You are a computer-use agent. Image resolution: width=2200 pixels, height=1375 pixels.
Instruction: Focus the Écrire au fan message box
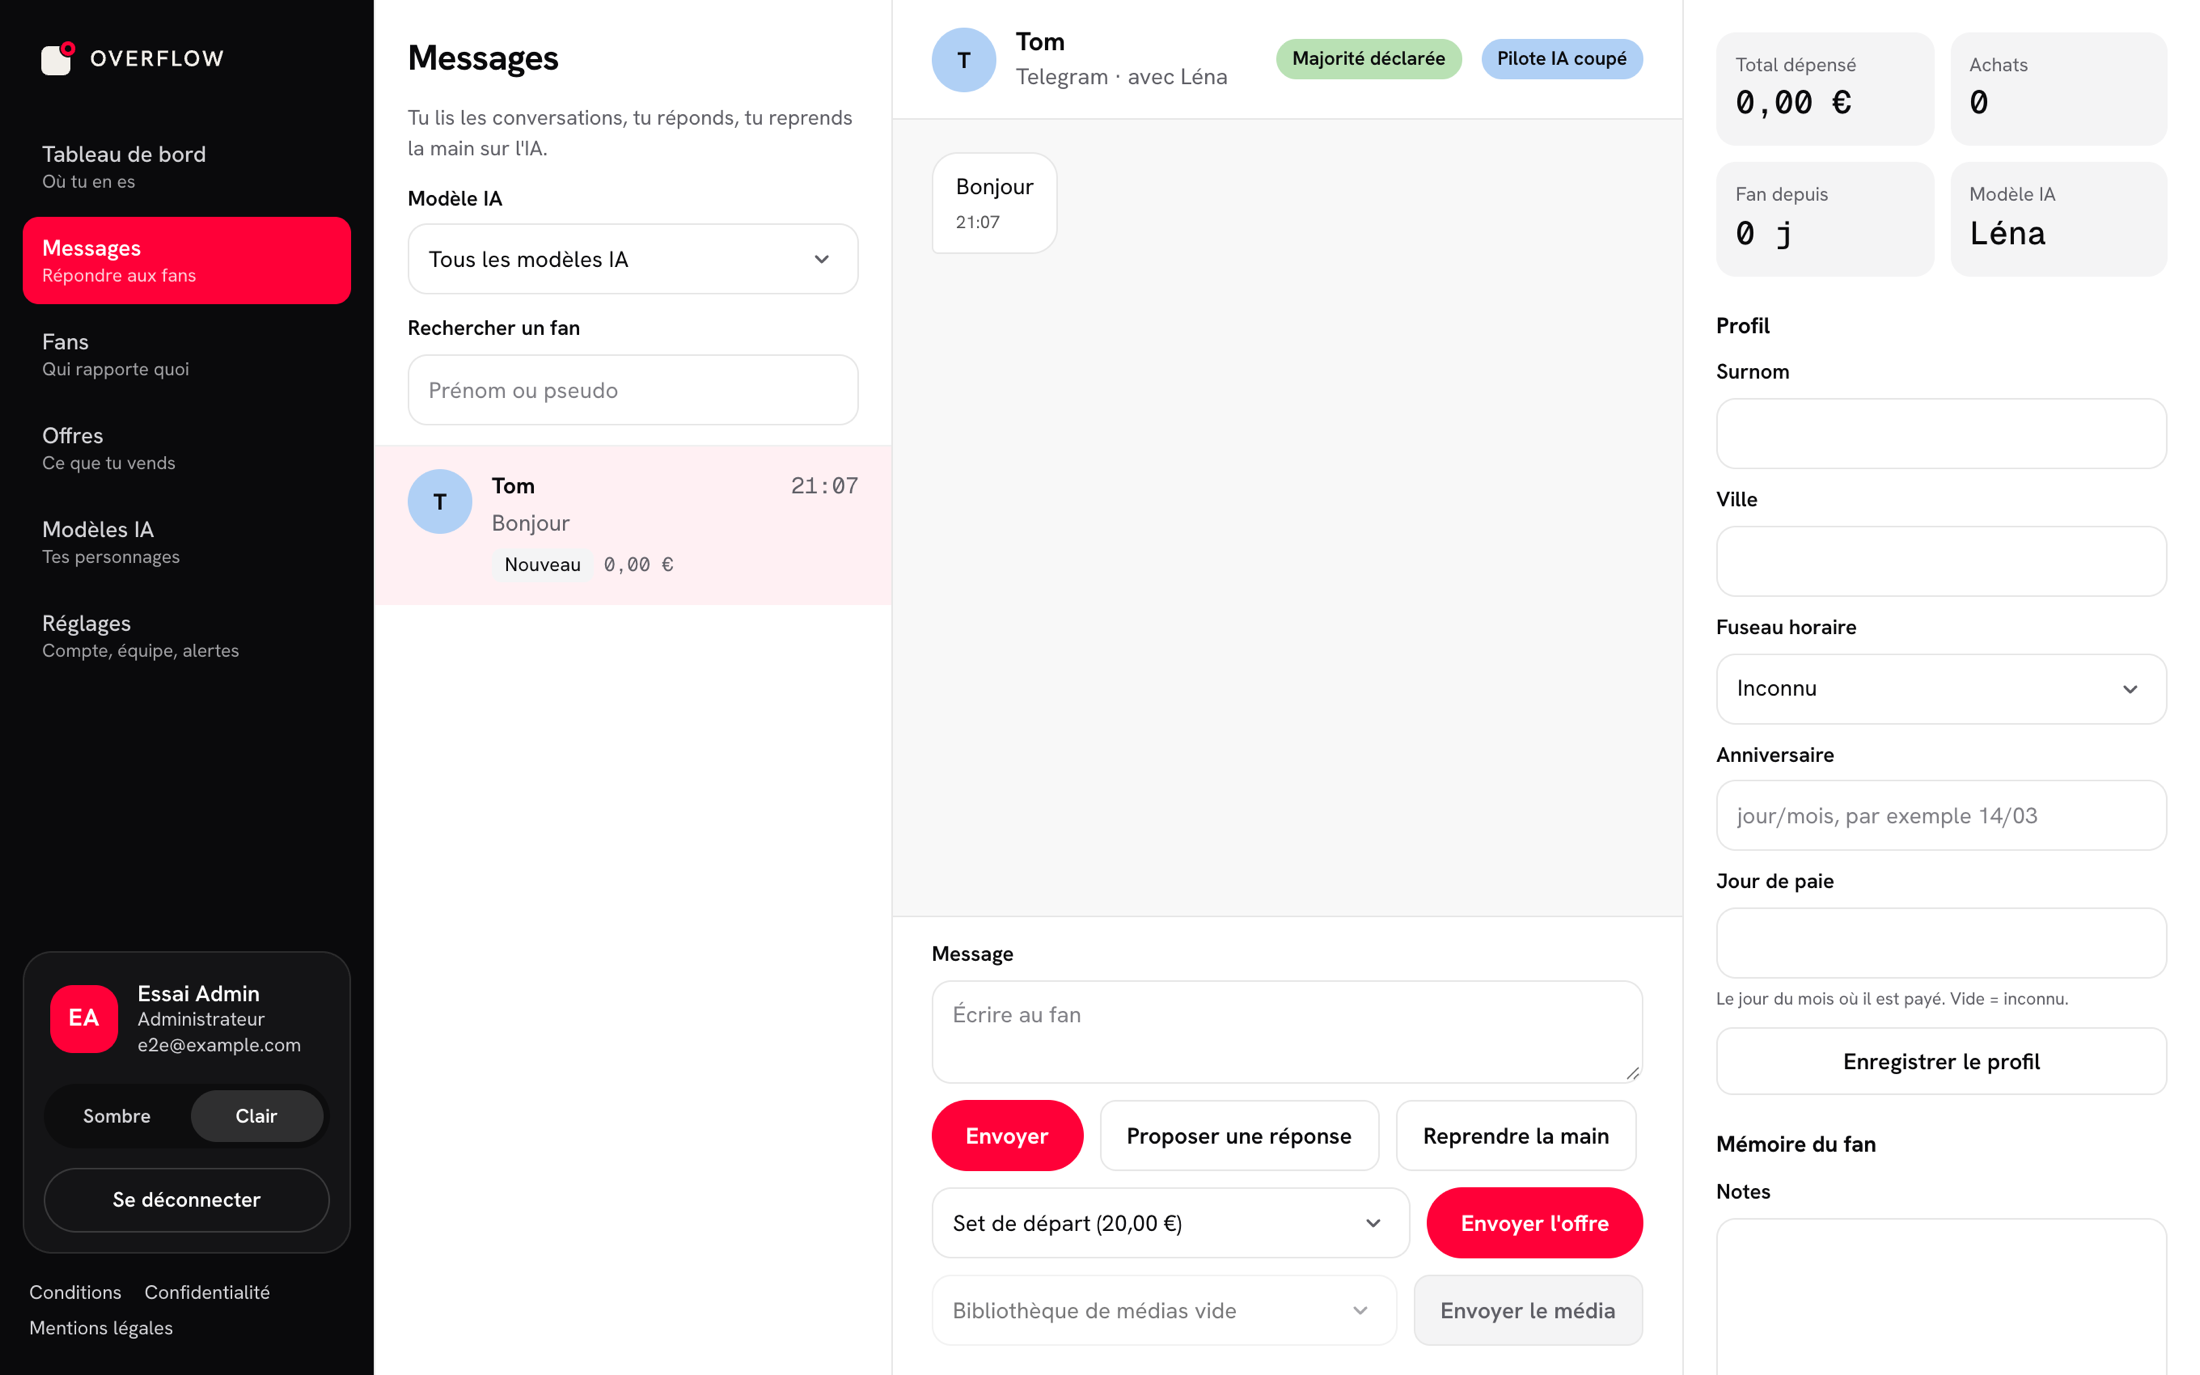[x=1286, y=1031]
